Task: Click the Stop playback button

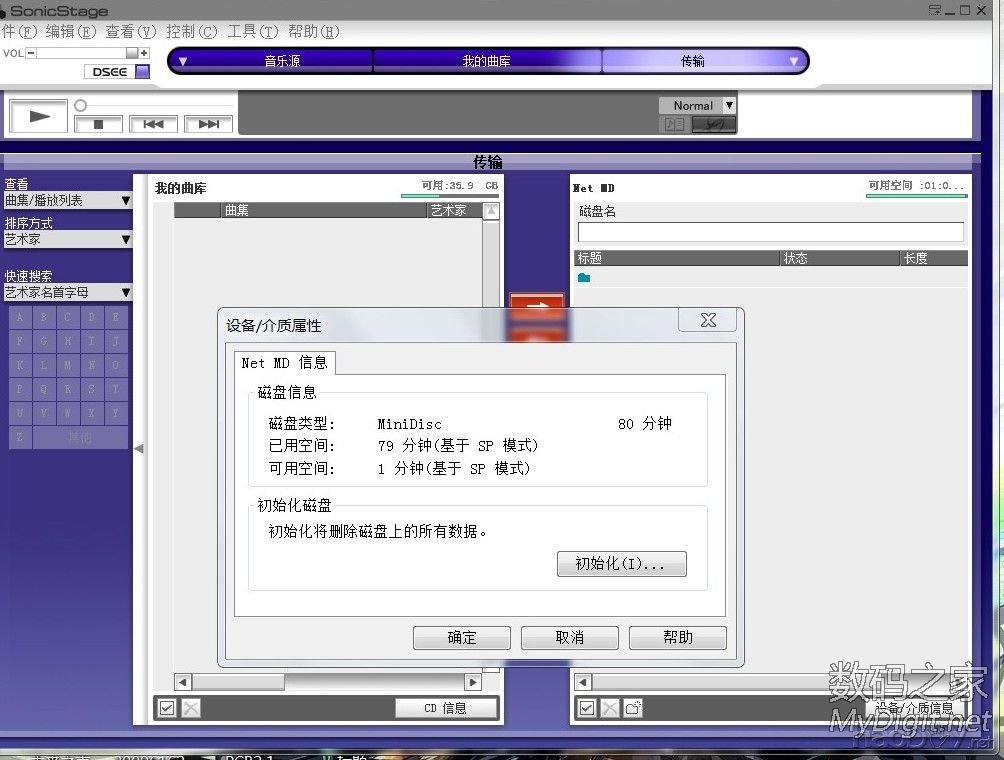Action: pyautogui.click(x=98, y=124)
